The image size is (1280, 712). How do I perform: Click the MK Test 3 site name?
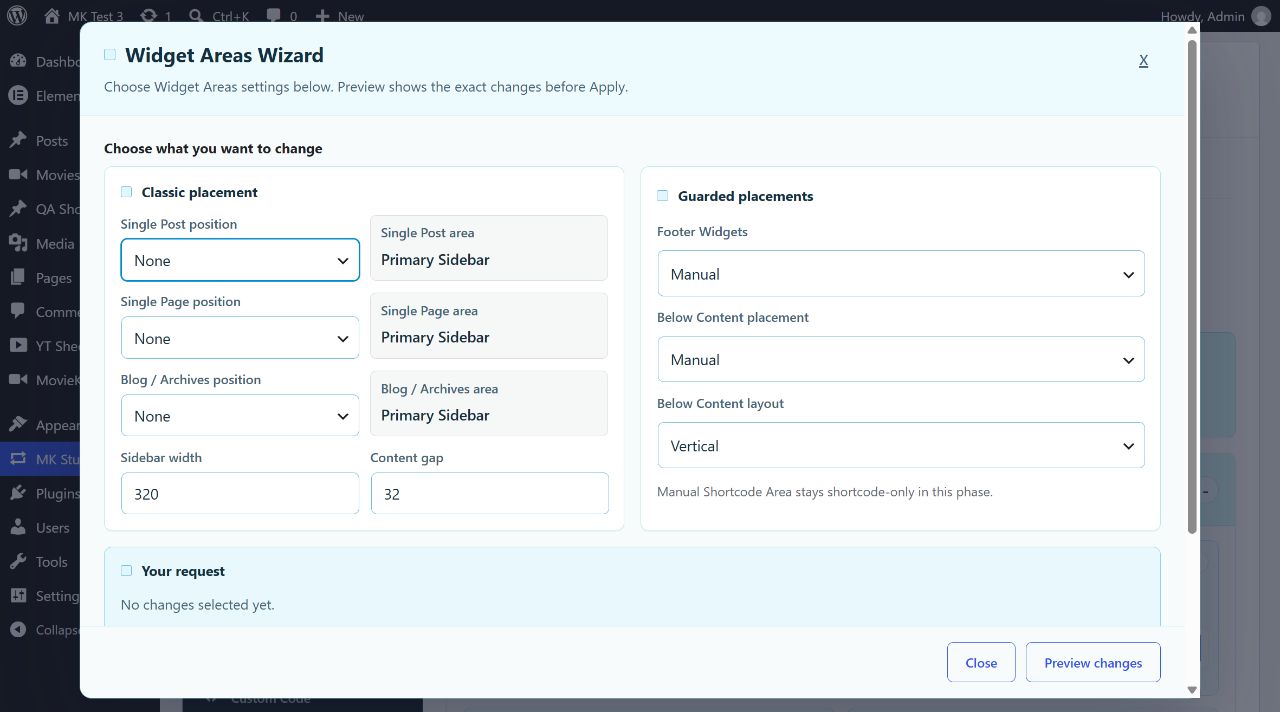tap(96, 16)
